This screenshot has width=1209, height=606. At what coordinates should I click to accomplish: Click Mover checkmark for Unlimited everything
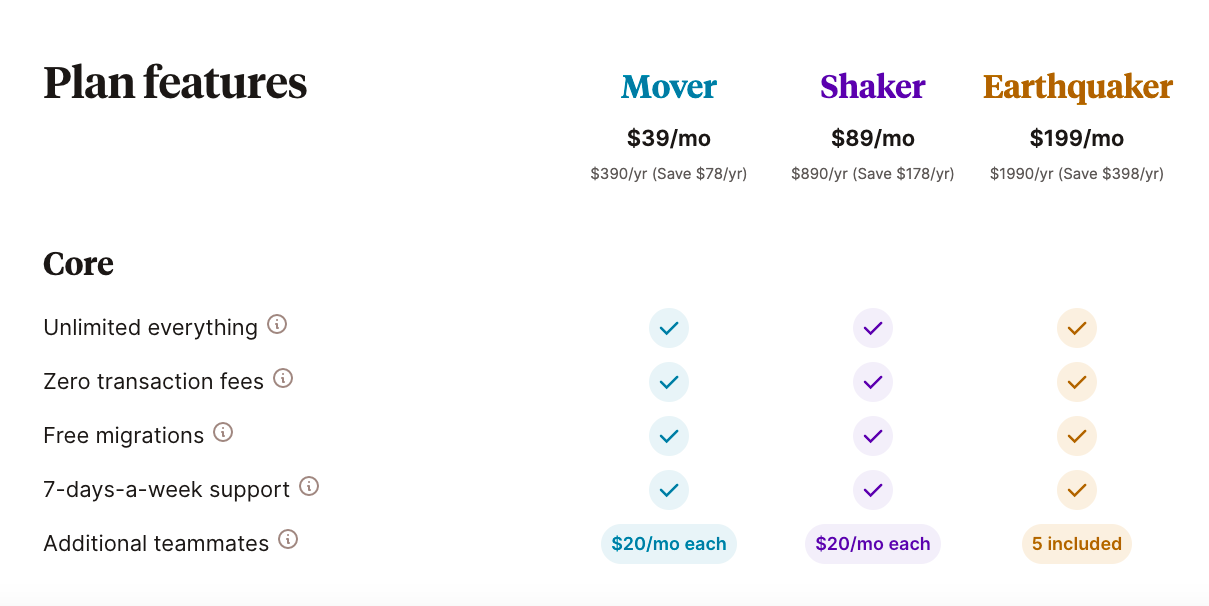point(669,328)
